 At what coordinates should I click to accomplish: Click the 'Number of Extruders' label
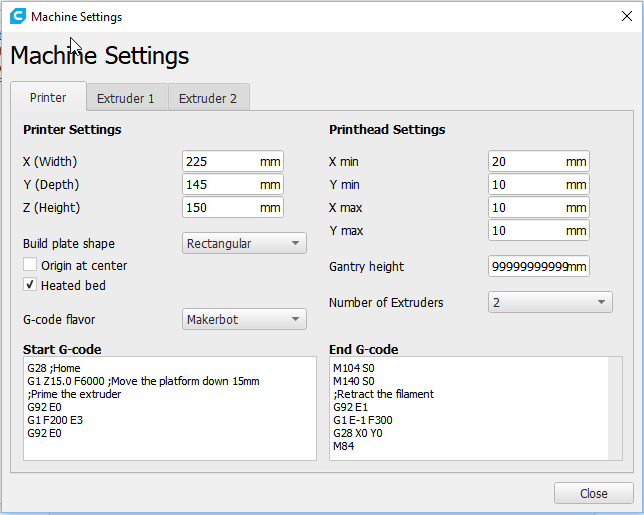[x=386, y=303]
